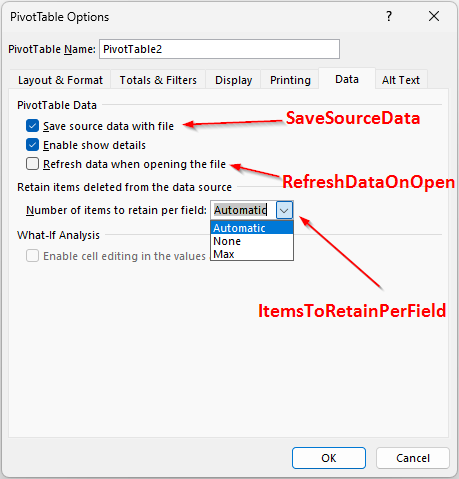This screenshot has height=479, width=459.
Task: Click the Cancel button
Action: (x=413, y=458)
